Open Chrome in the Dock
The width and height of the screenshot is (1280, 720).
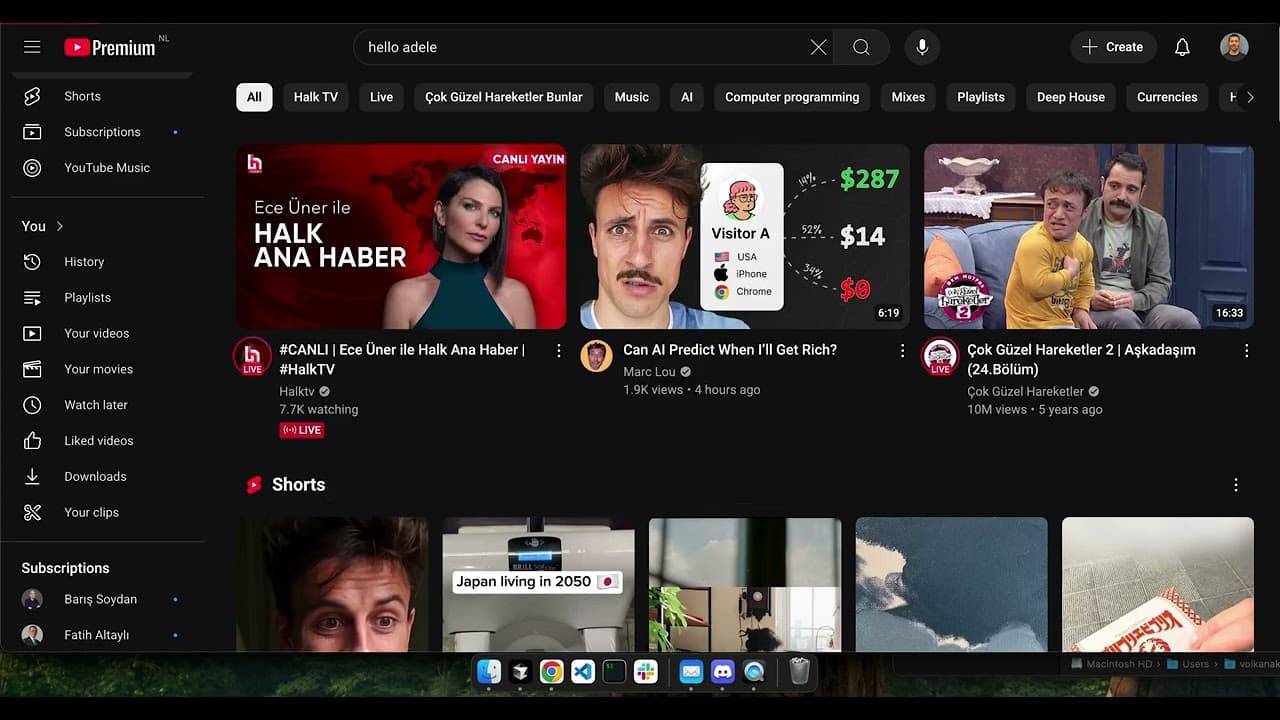point(551,671)
